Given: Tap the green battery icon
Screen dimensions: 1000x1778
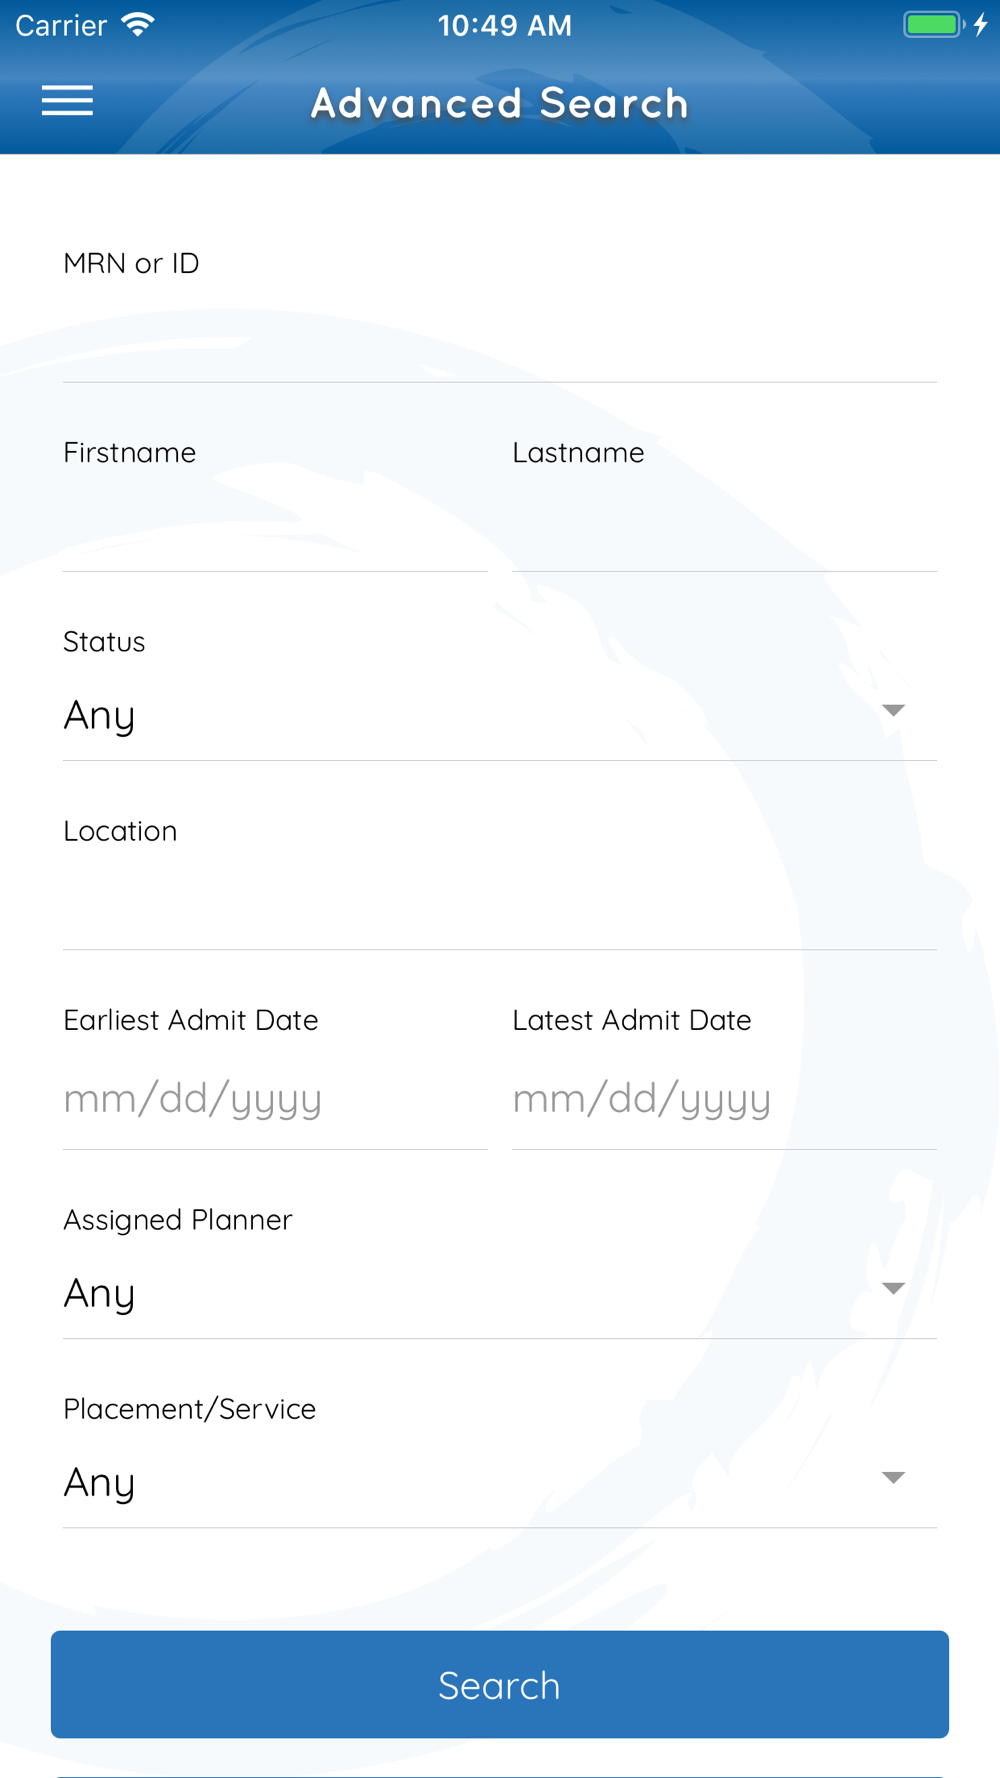Looking at the screenshot, I should tap(932, 24).
